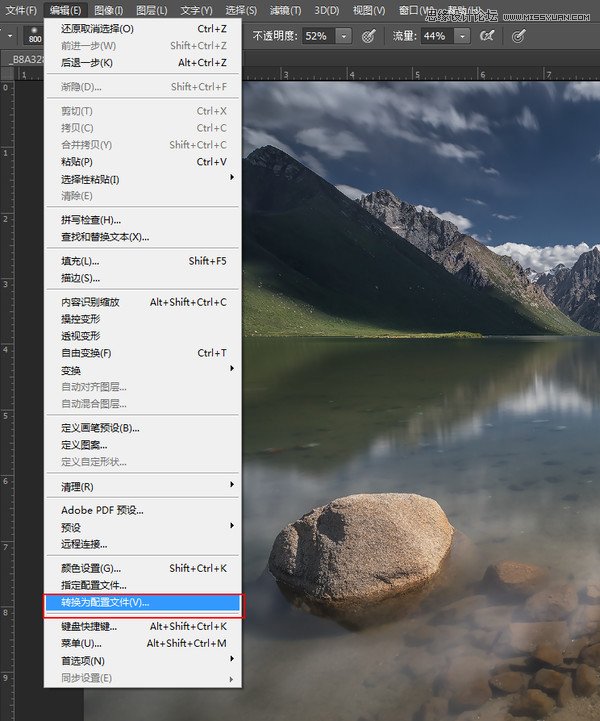Open the 3D(D) menu
600x721 pixels.
click(x=326, y=10)
